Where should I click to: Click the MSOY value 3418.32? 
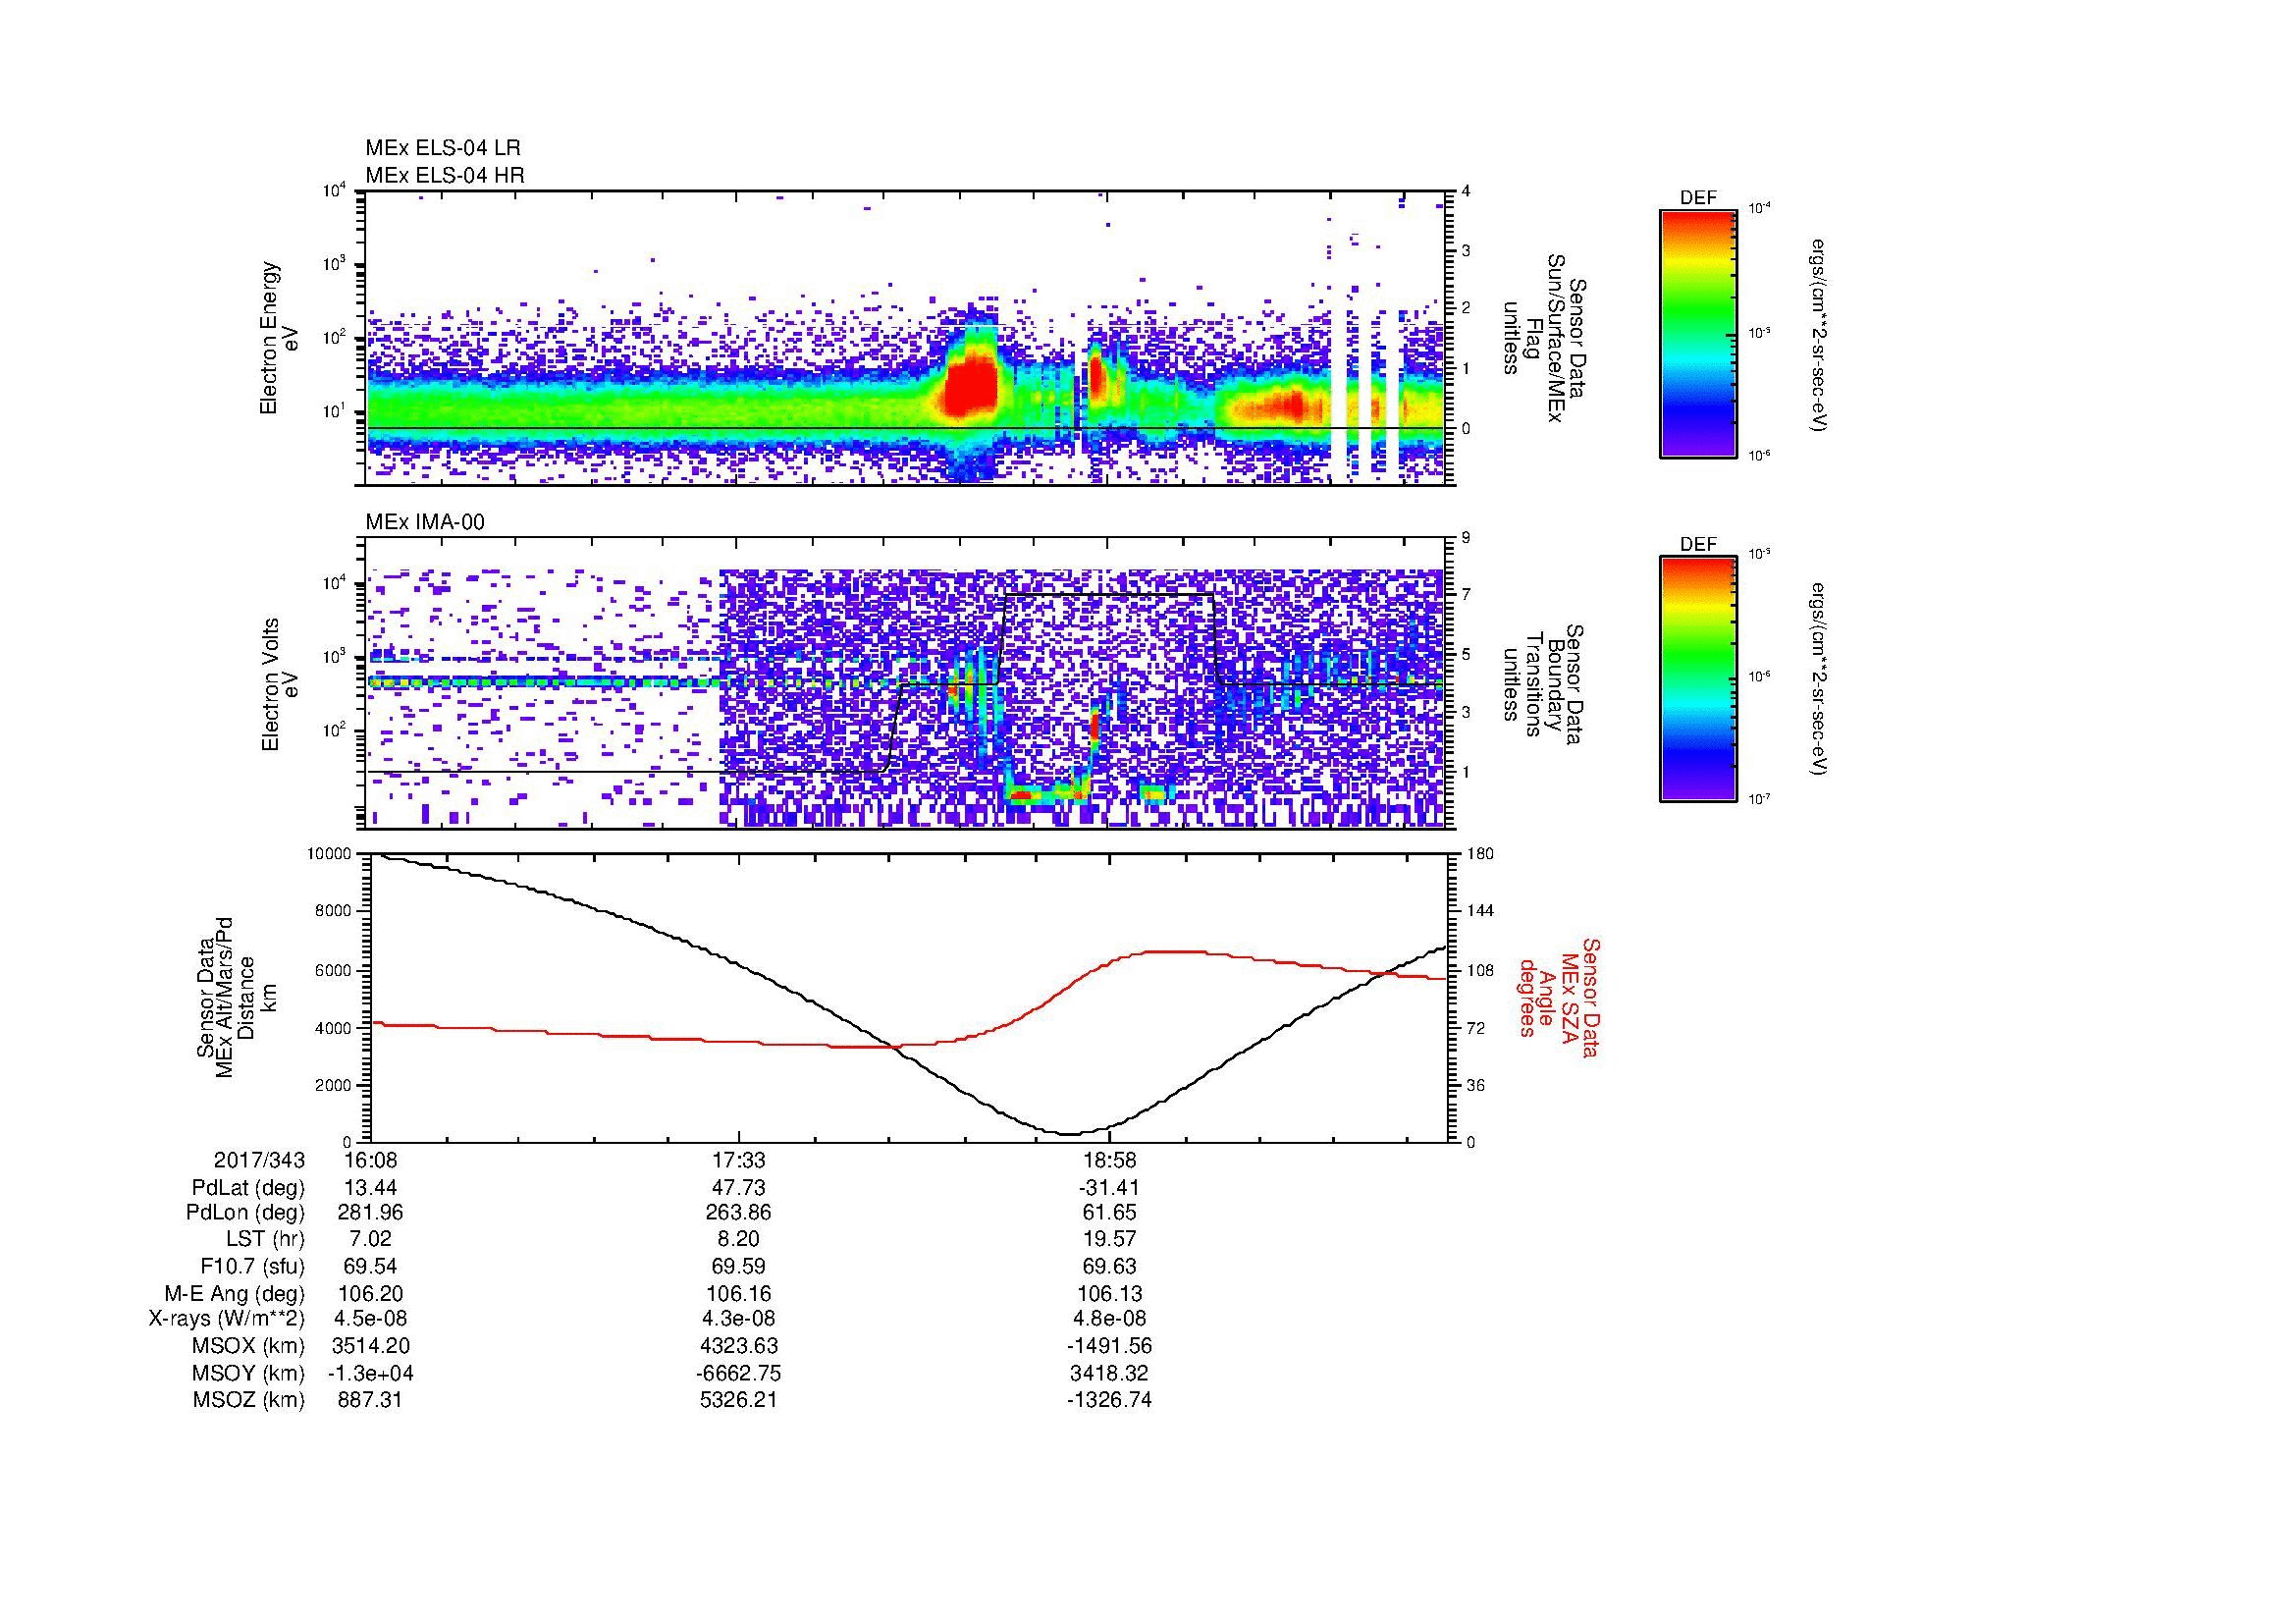1109,1373
